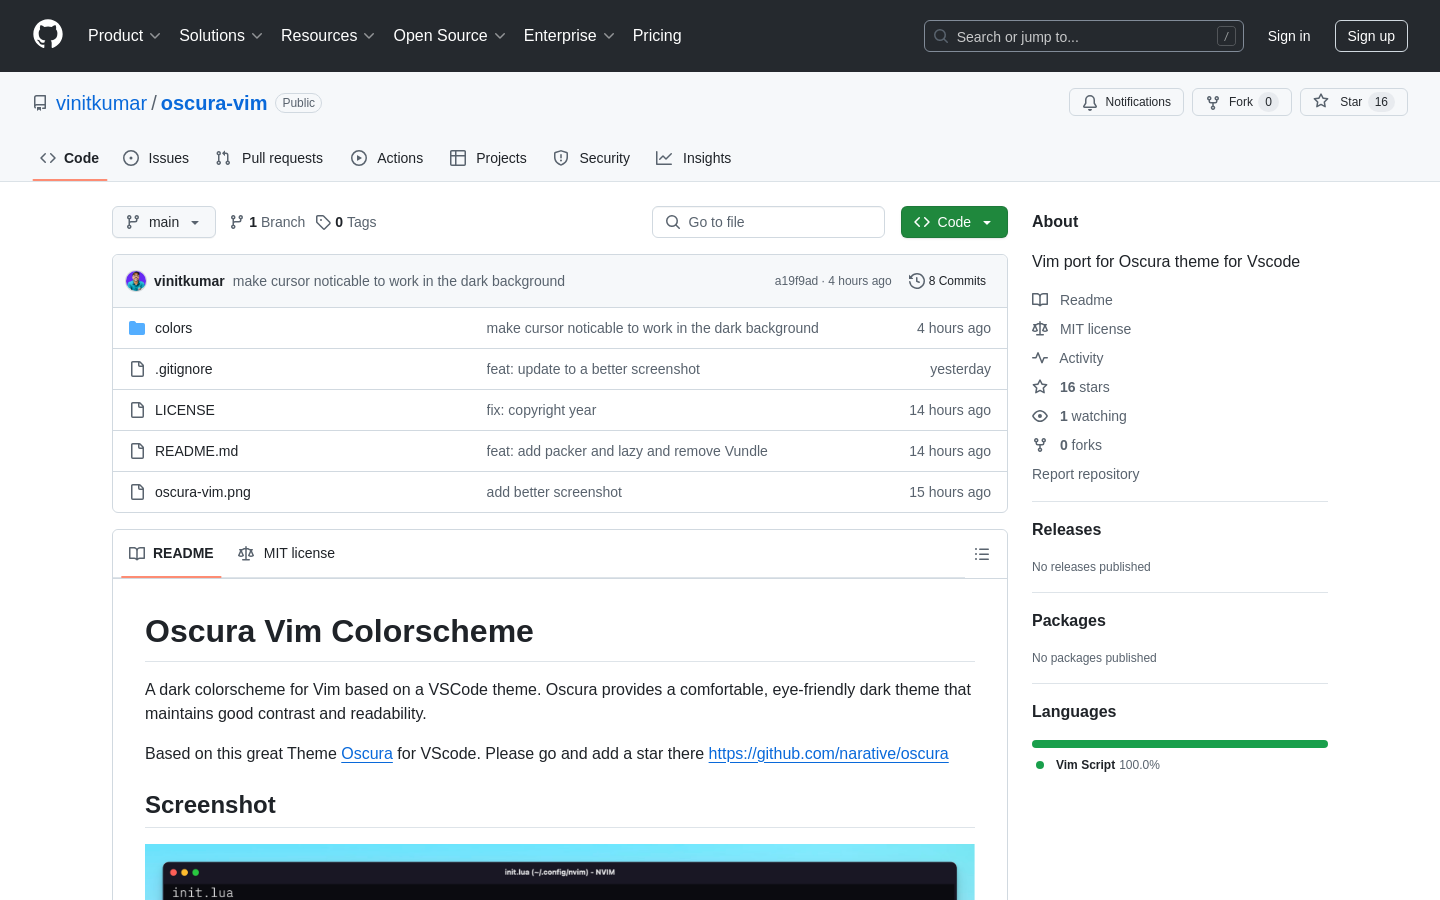Click vinitkumar's avatar in commit row

click(x=136, y=281)
